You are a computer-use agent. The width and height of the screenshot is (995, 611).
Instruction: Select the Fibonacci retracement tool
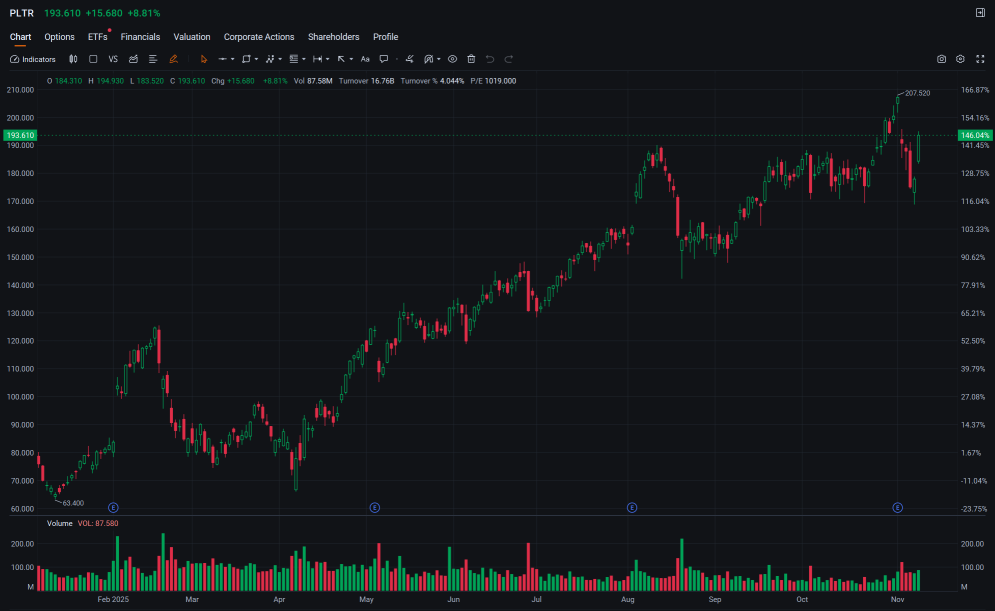click(x=294, y=59)
